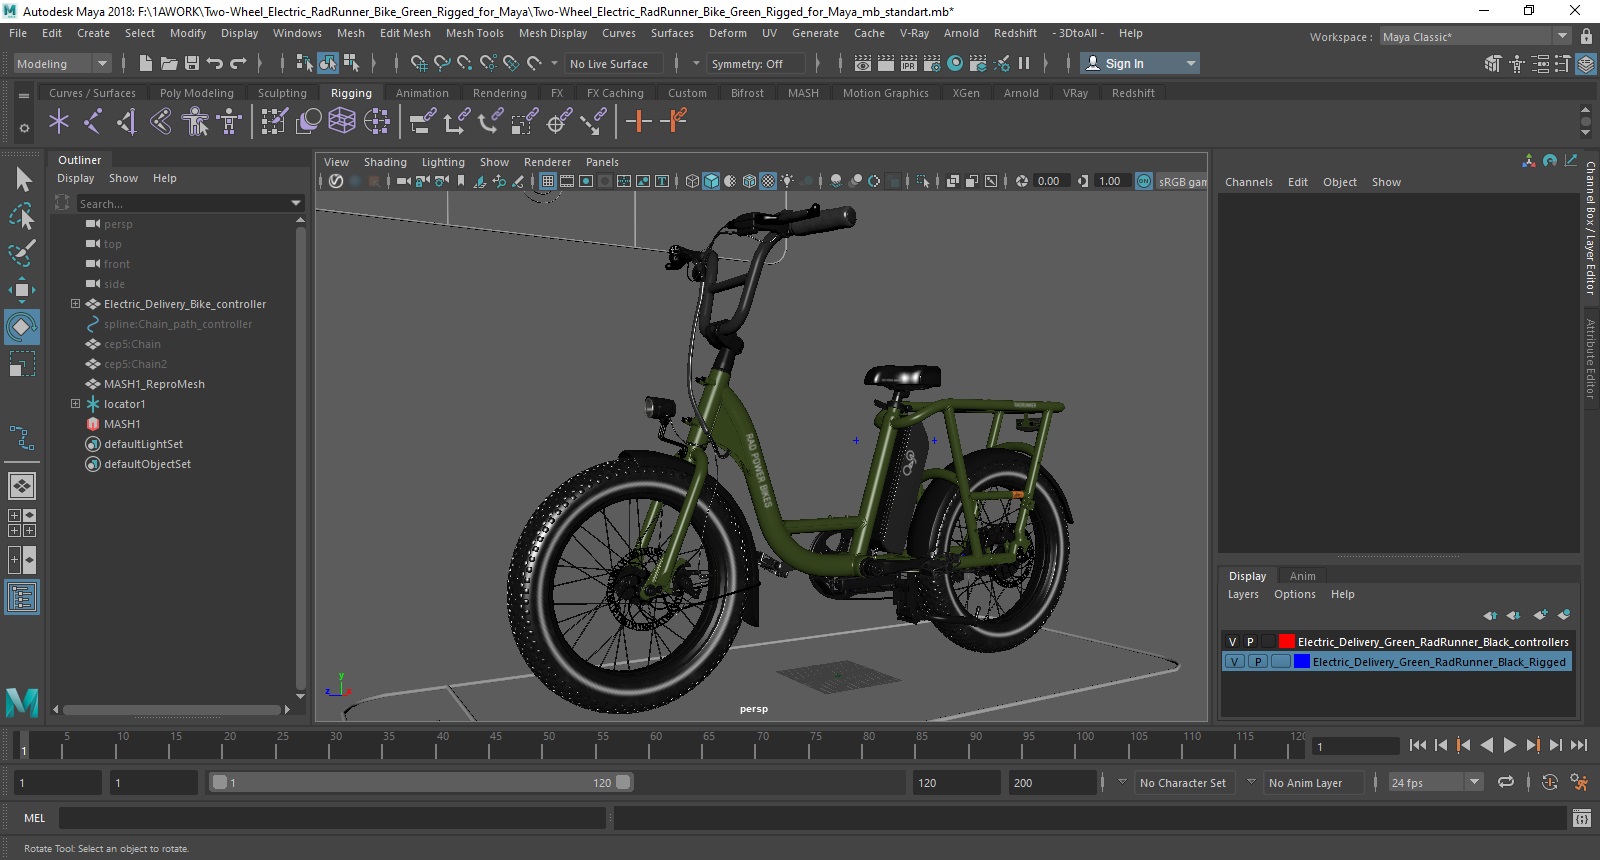Toggle playback P of Rigged layer
The image size is (1600, 860).
(x=1258, y=662)
